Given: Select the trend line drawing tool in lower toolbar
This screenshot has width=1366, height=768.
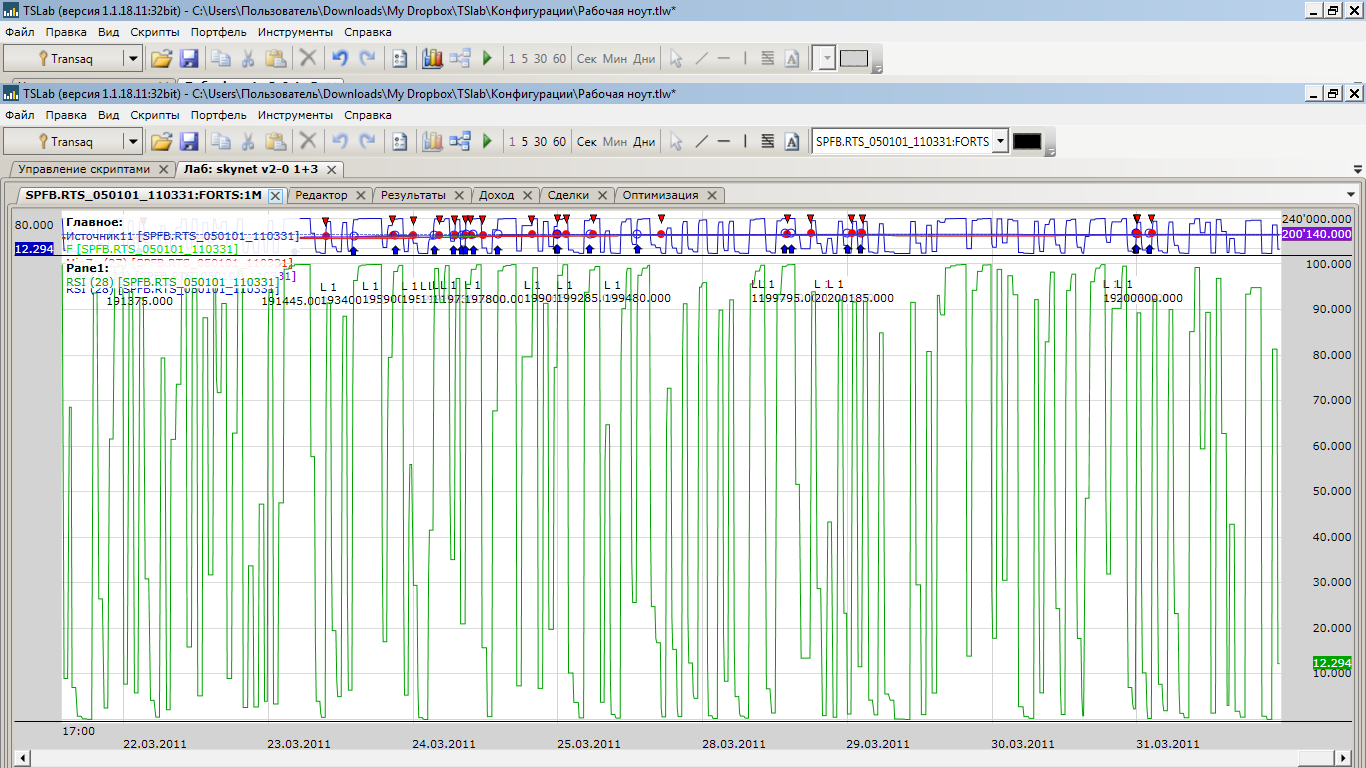Looking at the screenshot, I should click(x=701, y=142).
